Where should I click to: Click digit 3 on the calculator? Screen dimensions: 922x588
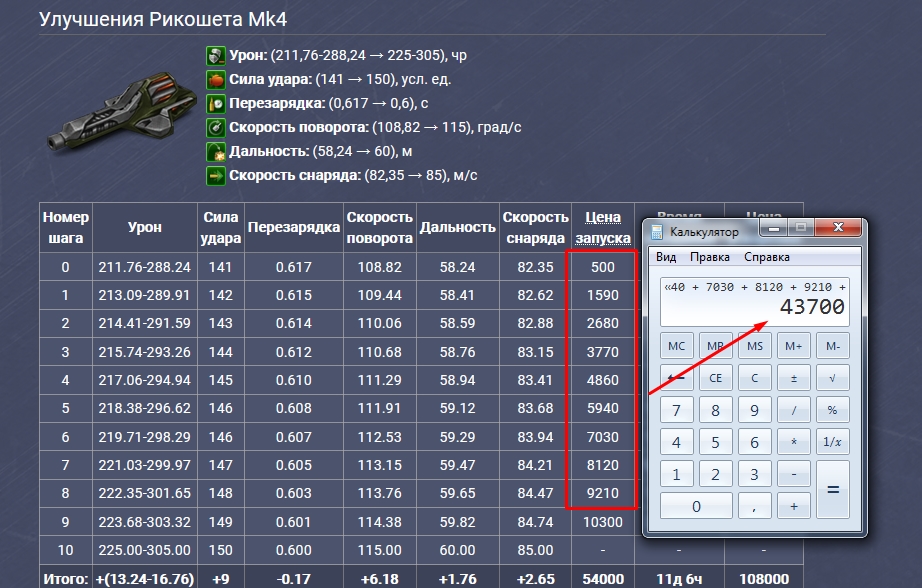[754, 474]
